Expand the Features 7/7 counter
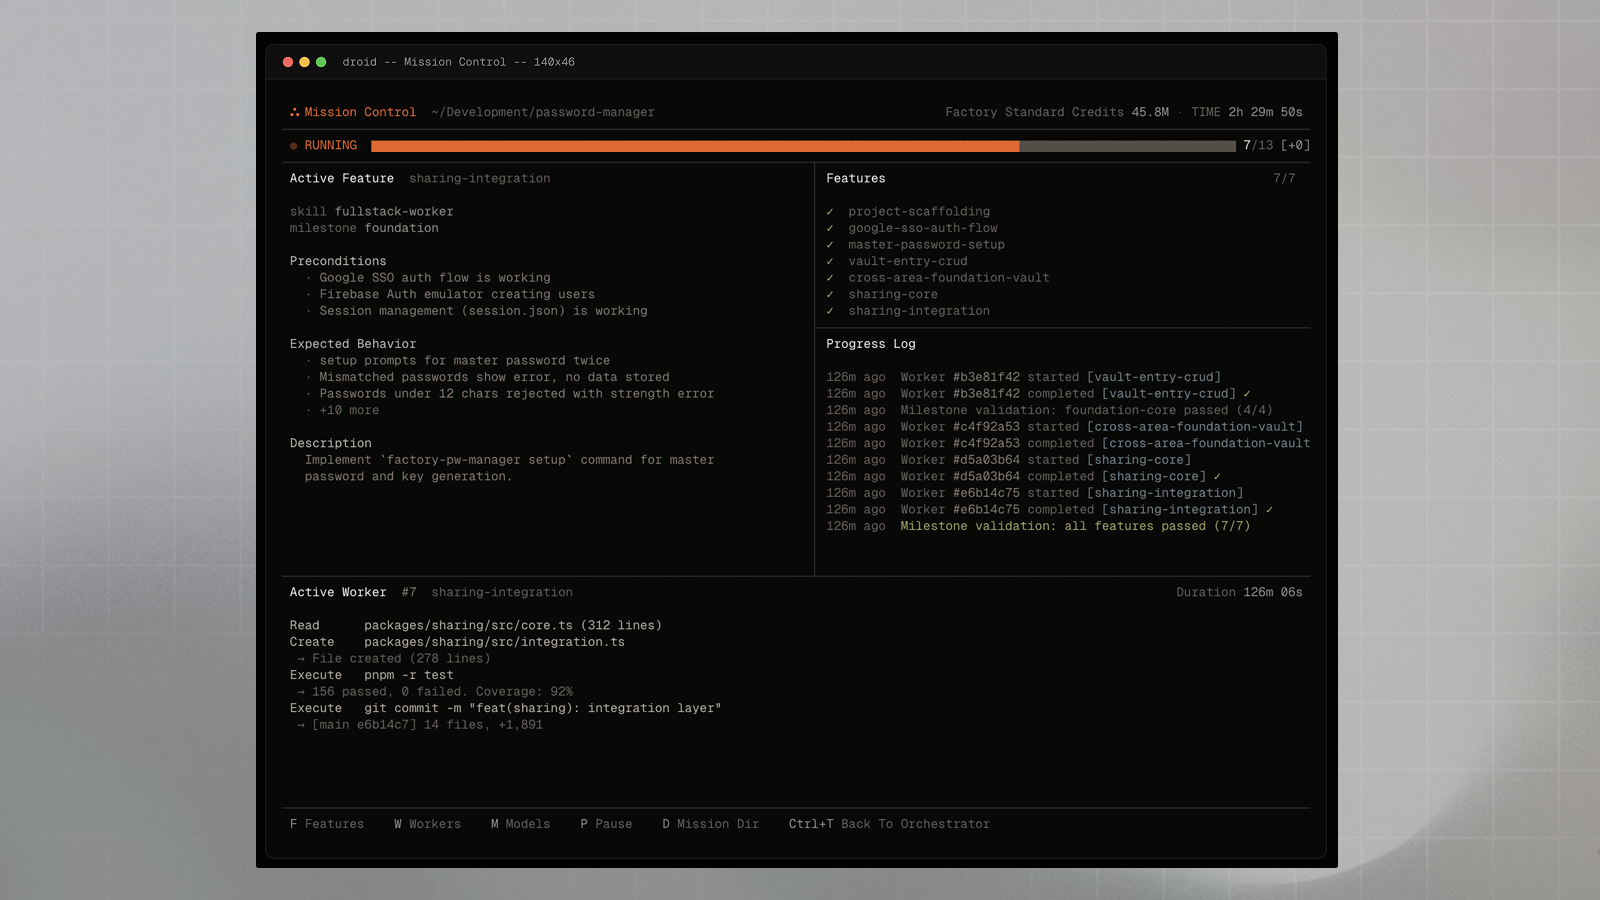1600x900 pixels. (x=1284, y=178)
